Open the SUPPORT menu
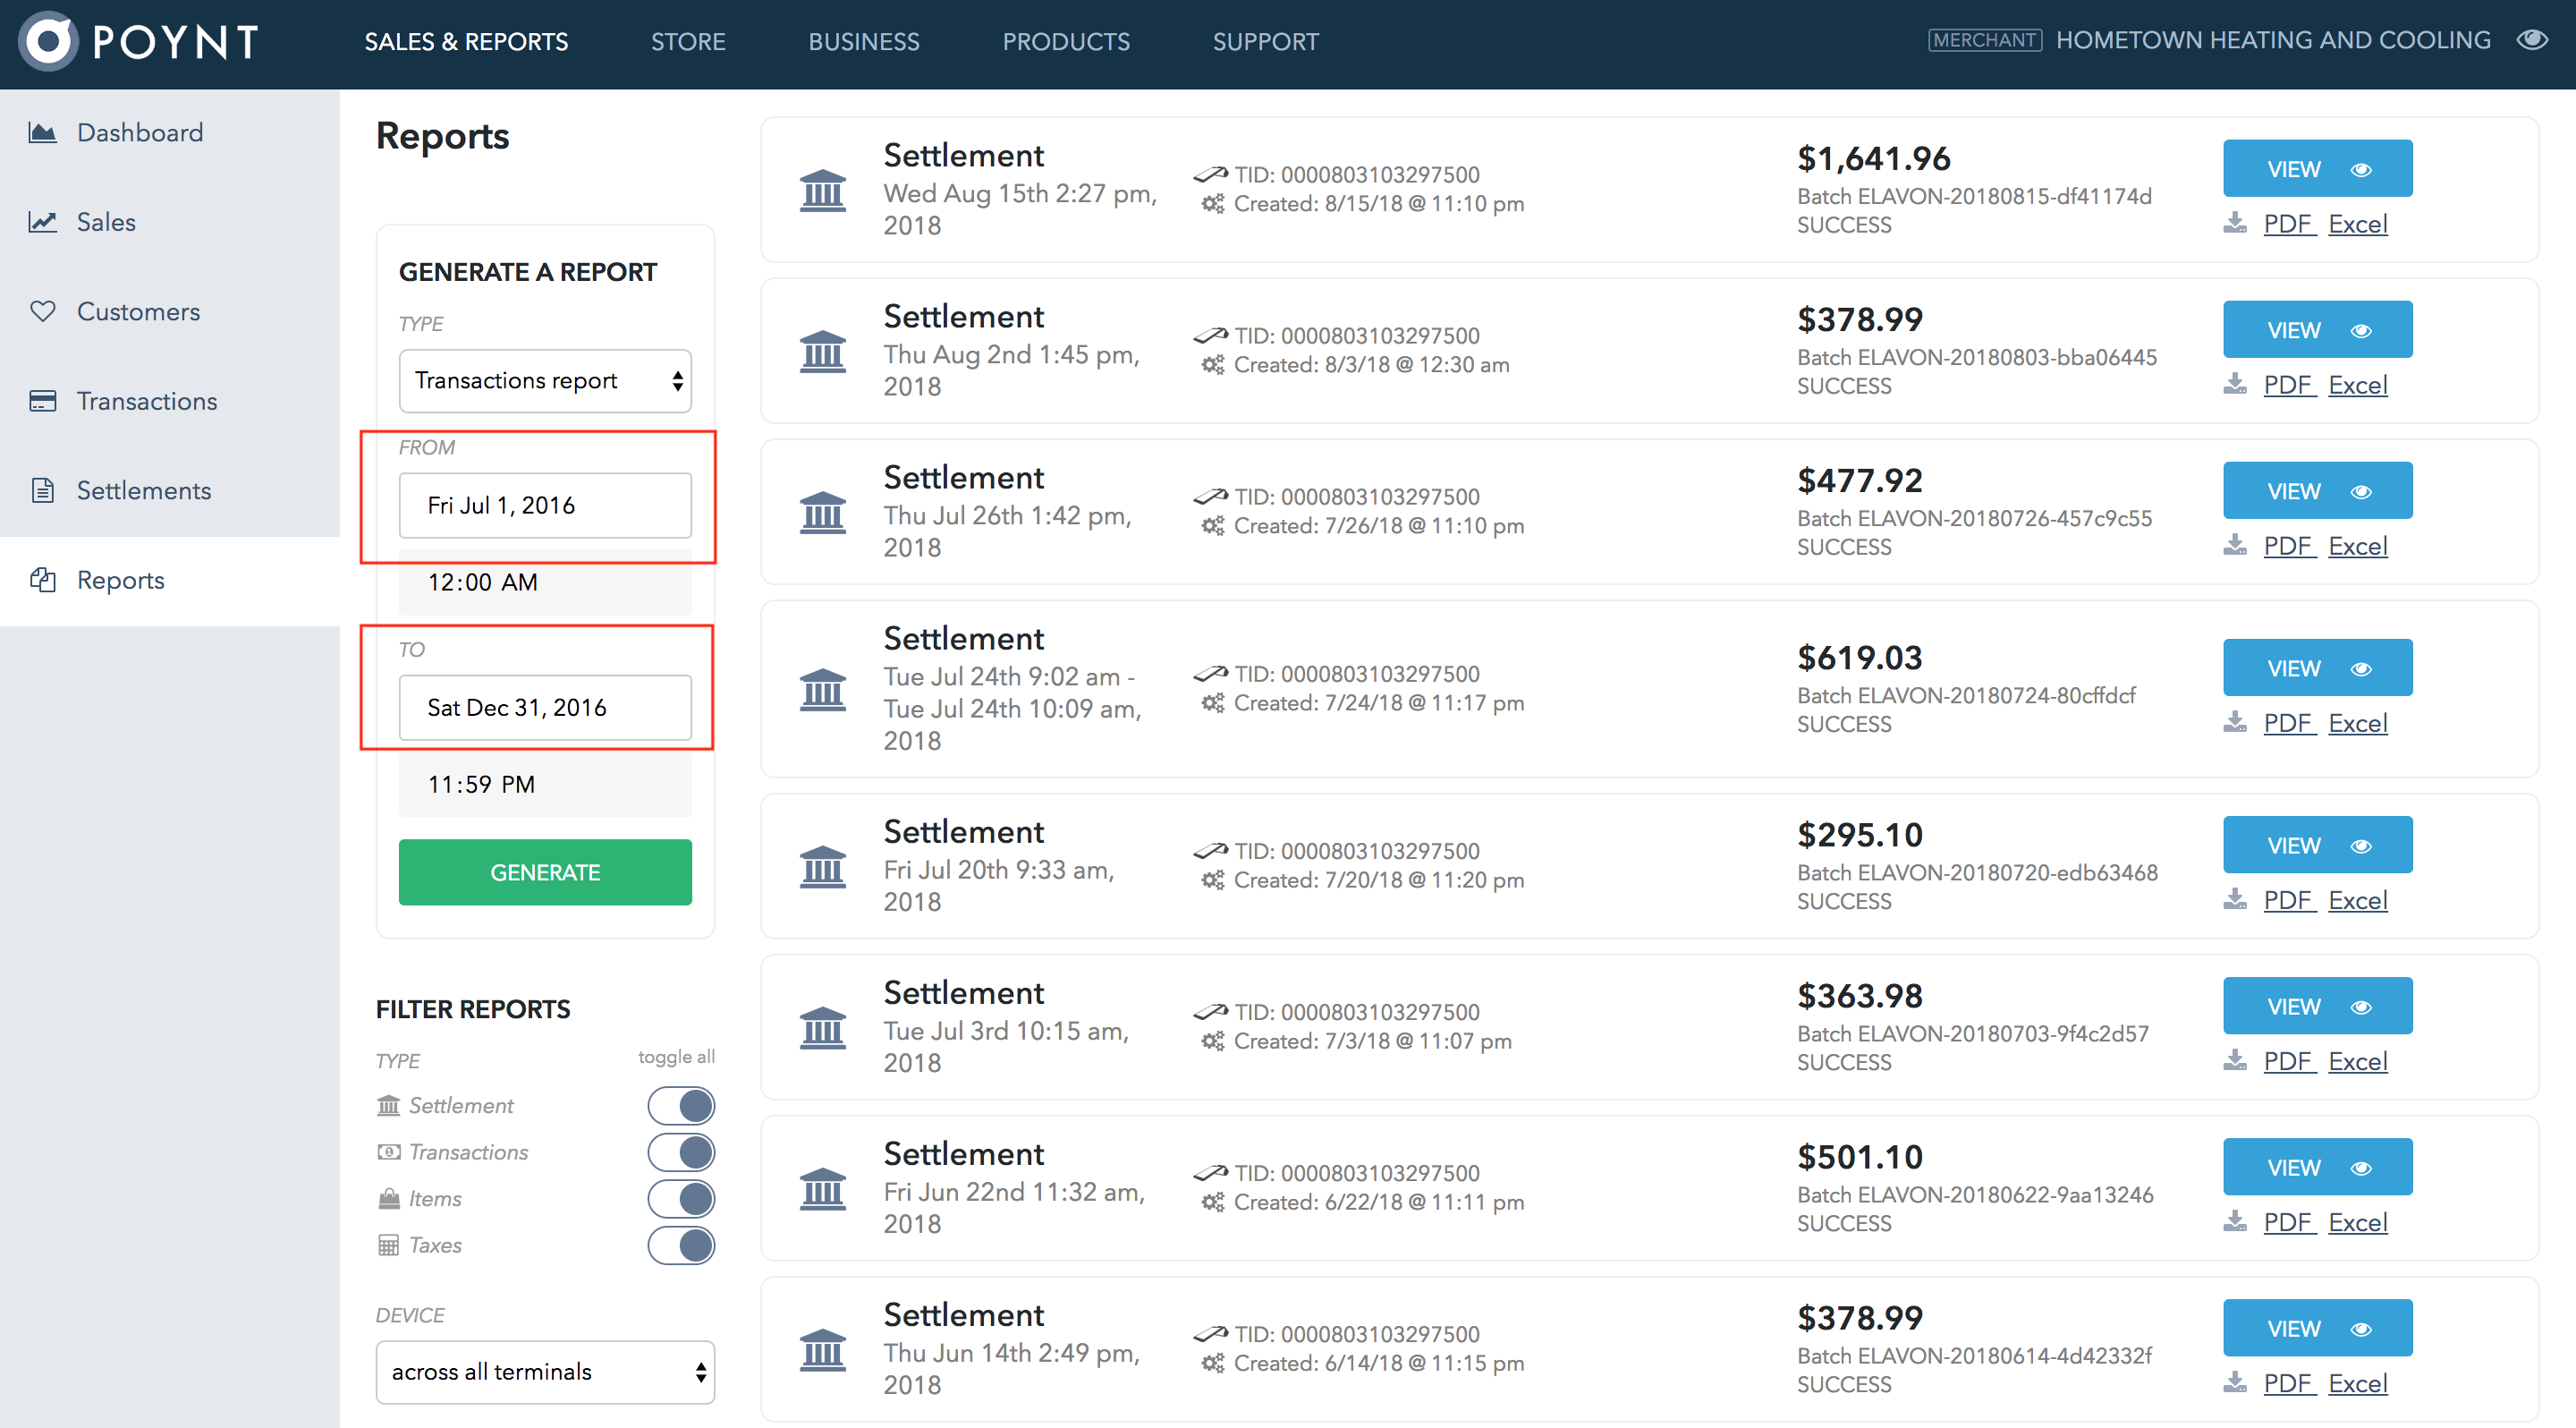The height and width of the screenshot is (1428, 2576). [1266, 41]
